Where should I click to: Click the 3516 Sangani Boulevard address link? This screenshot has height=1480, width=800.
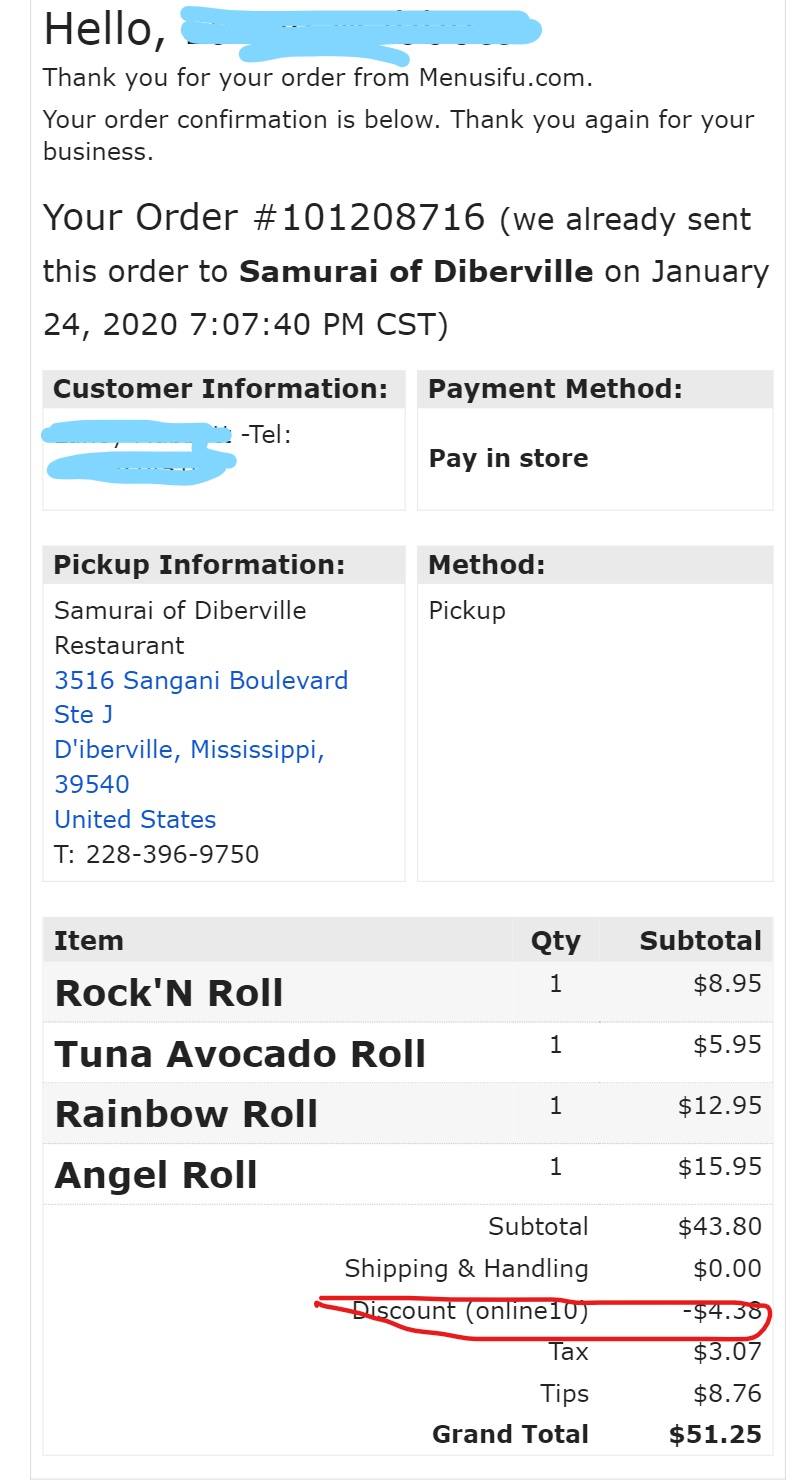point(201,681)
